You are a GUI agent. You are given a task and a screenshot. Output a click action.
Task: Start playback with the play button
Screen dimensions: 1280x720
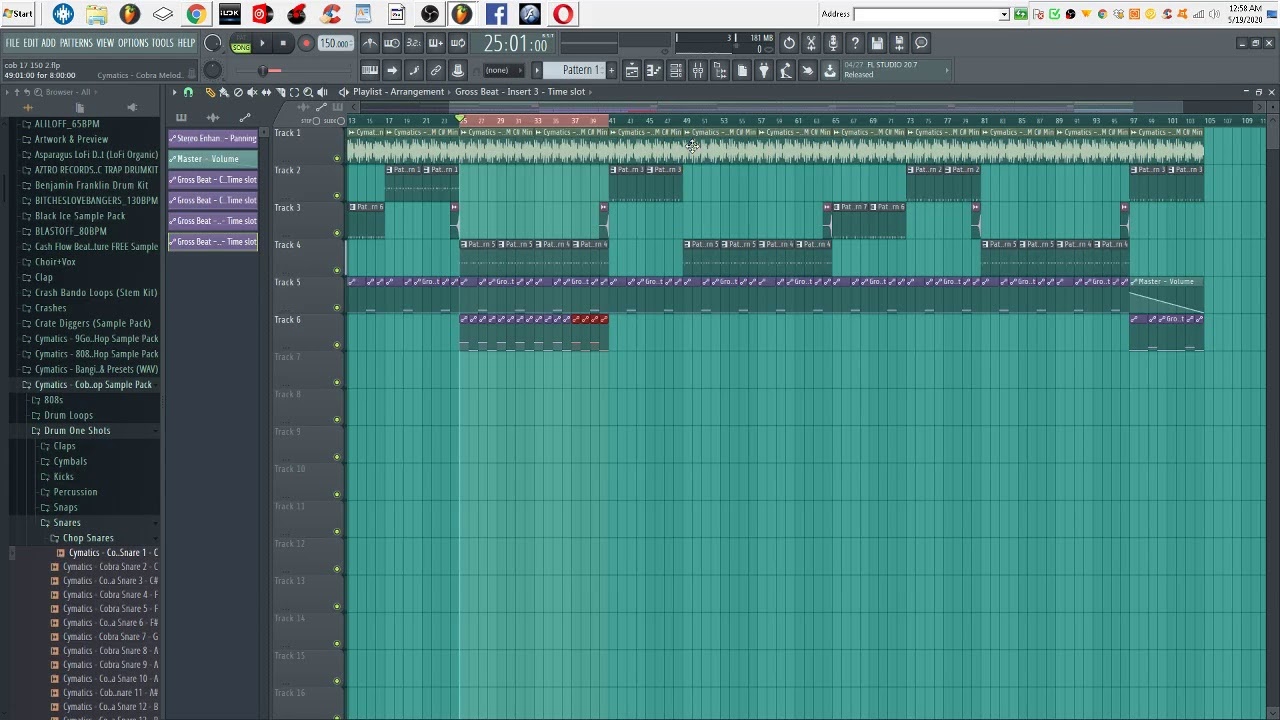(262, 43)
